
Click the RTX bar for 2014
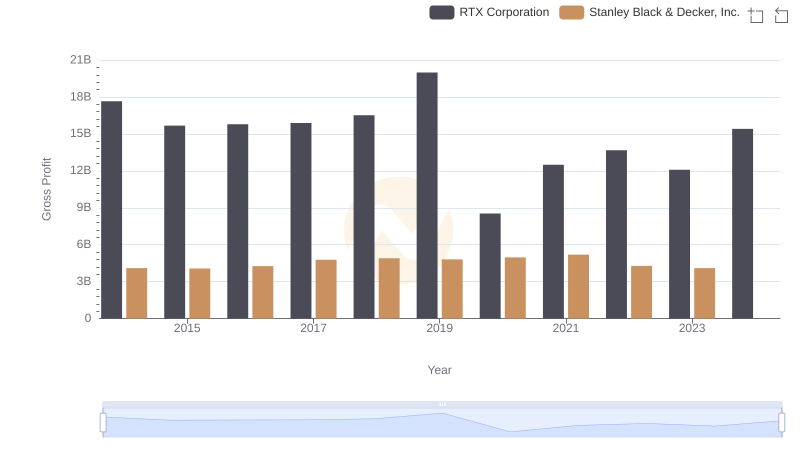pos(112,210)
